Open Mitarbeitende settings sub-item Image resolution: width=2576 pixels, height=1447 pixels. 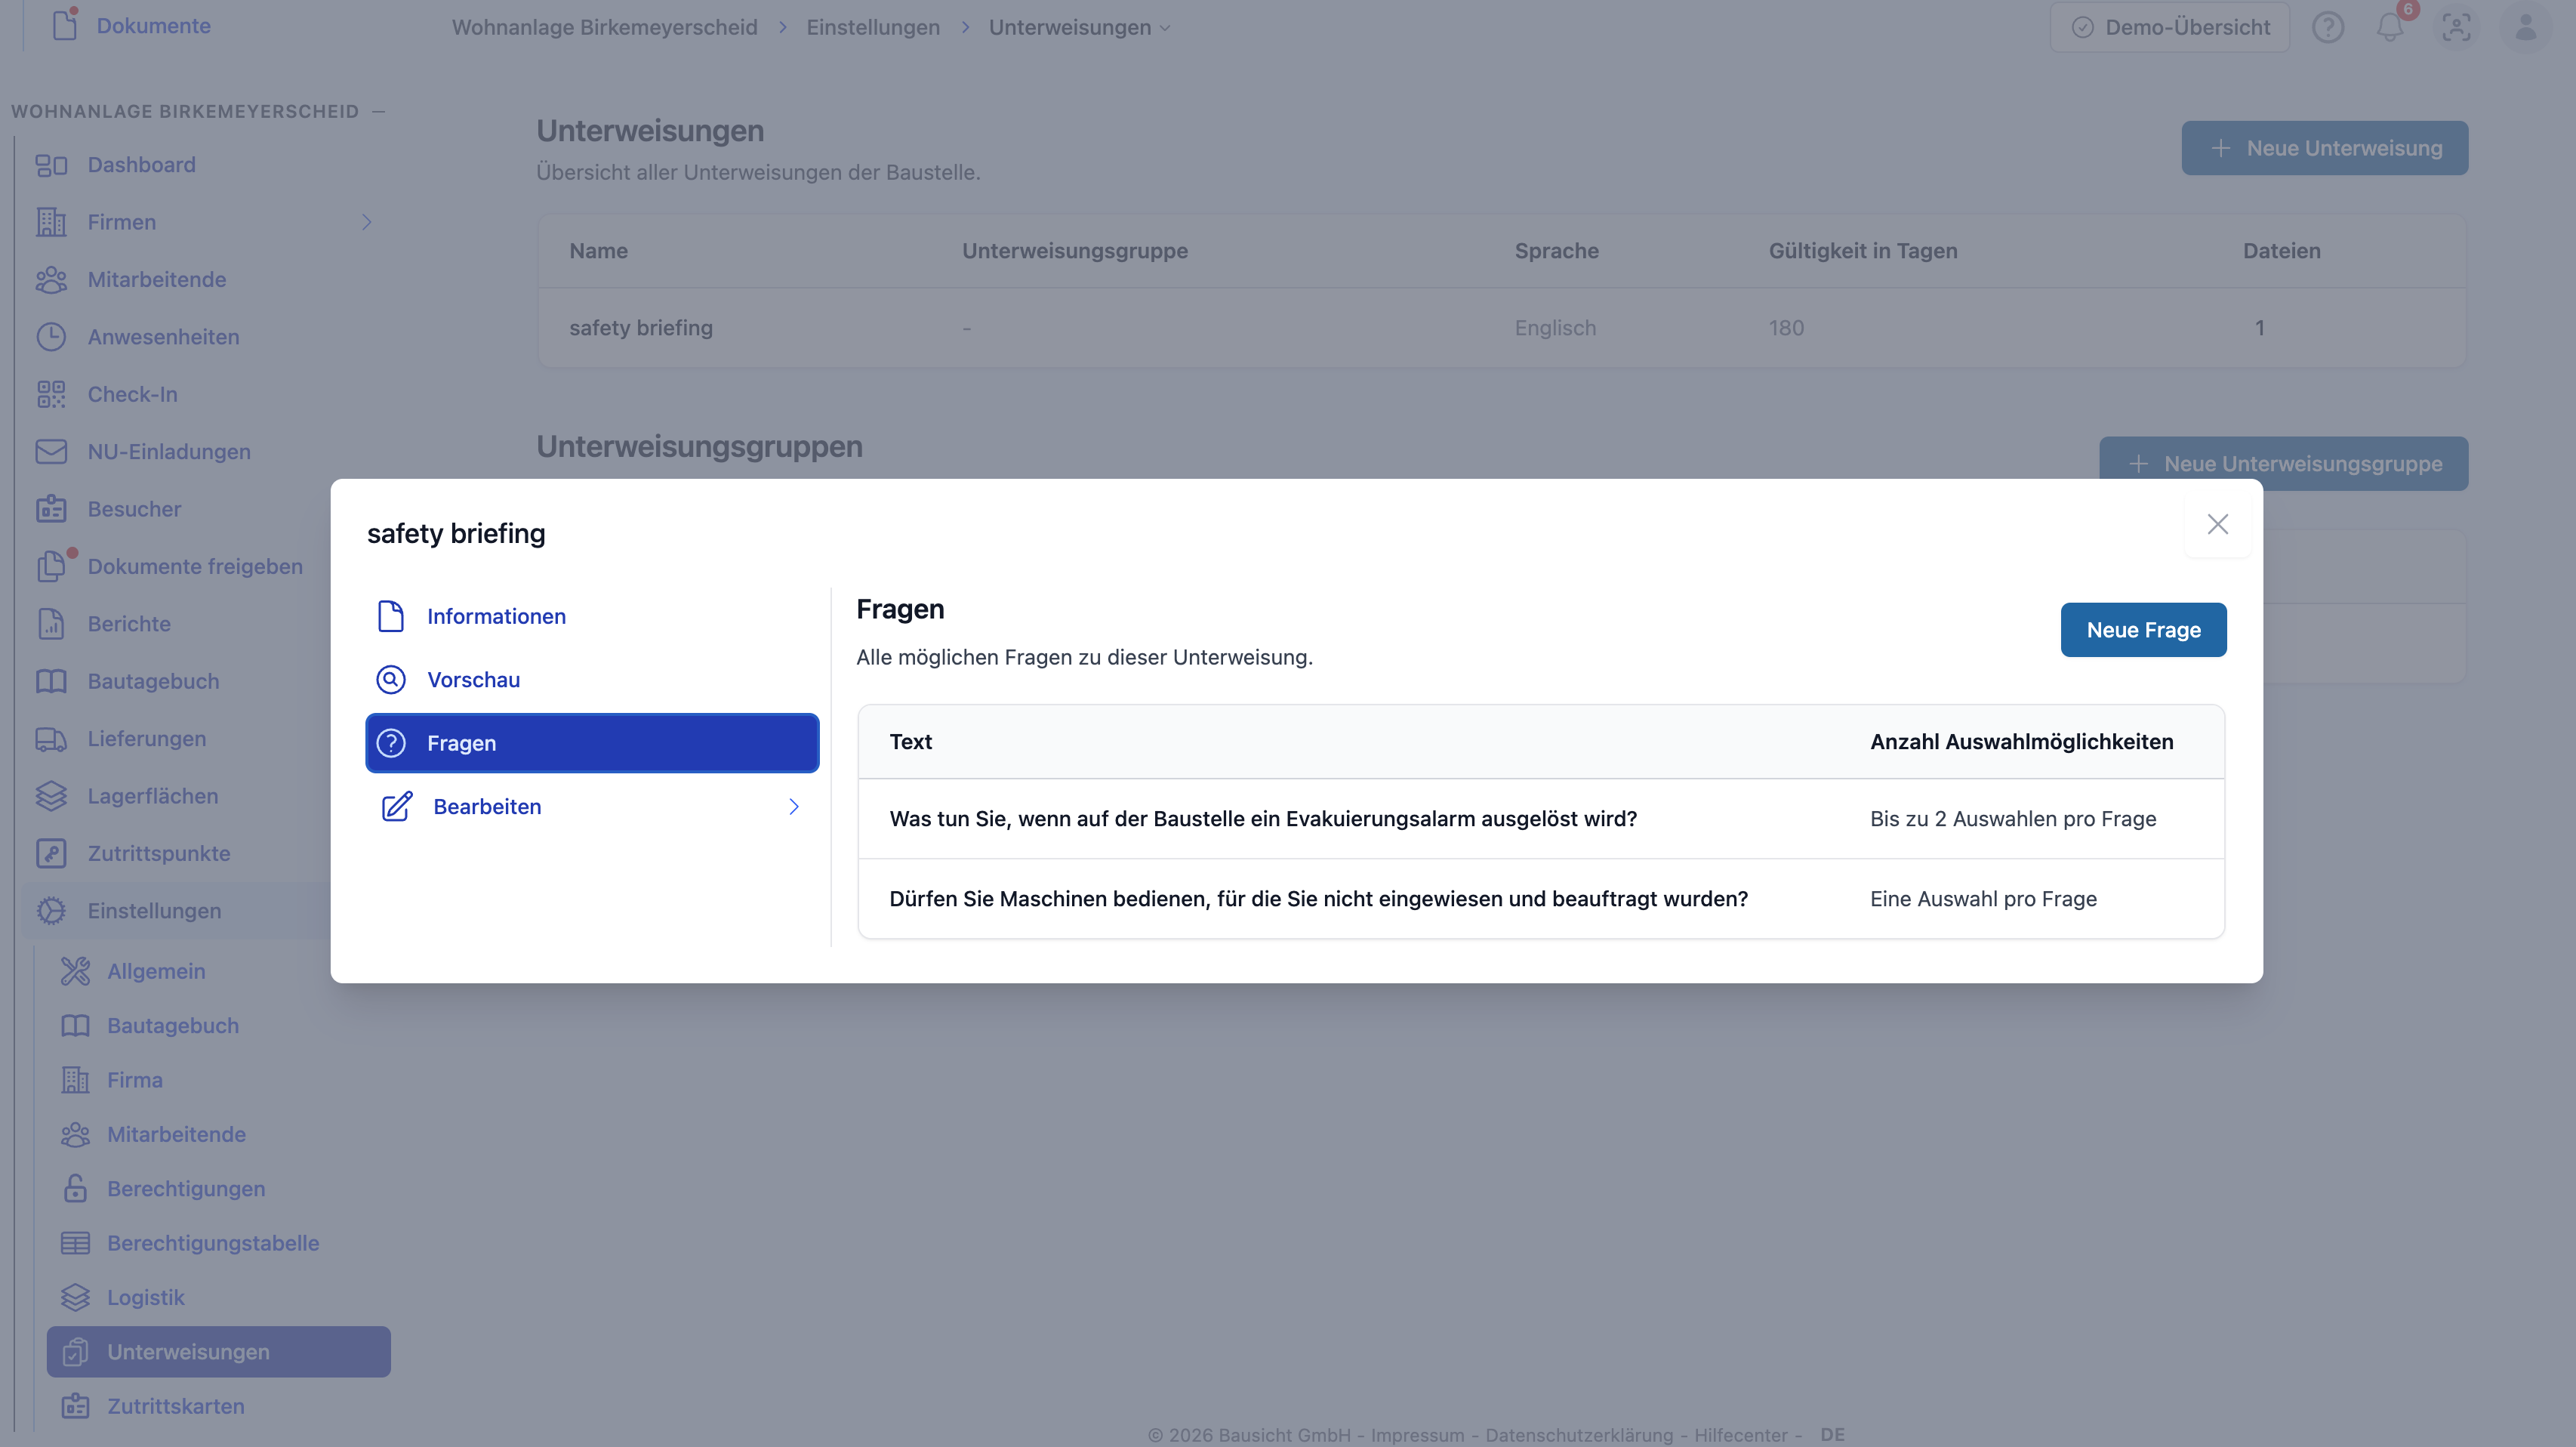click(176, 1135)
